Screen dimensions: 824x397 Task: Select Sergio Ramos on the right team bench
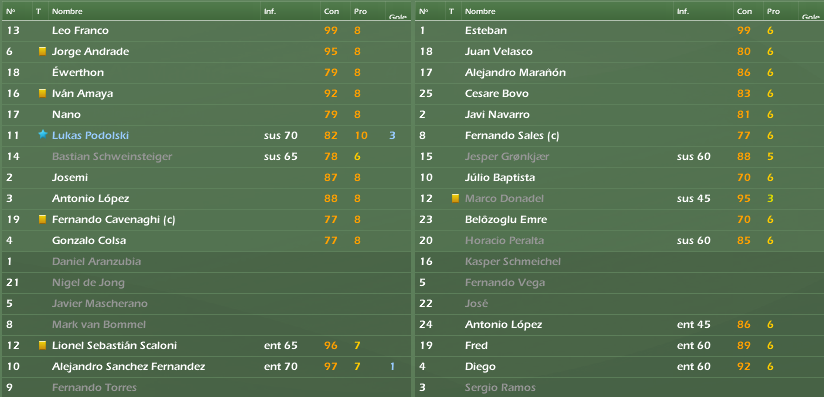point(500,388)
